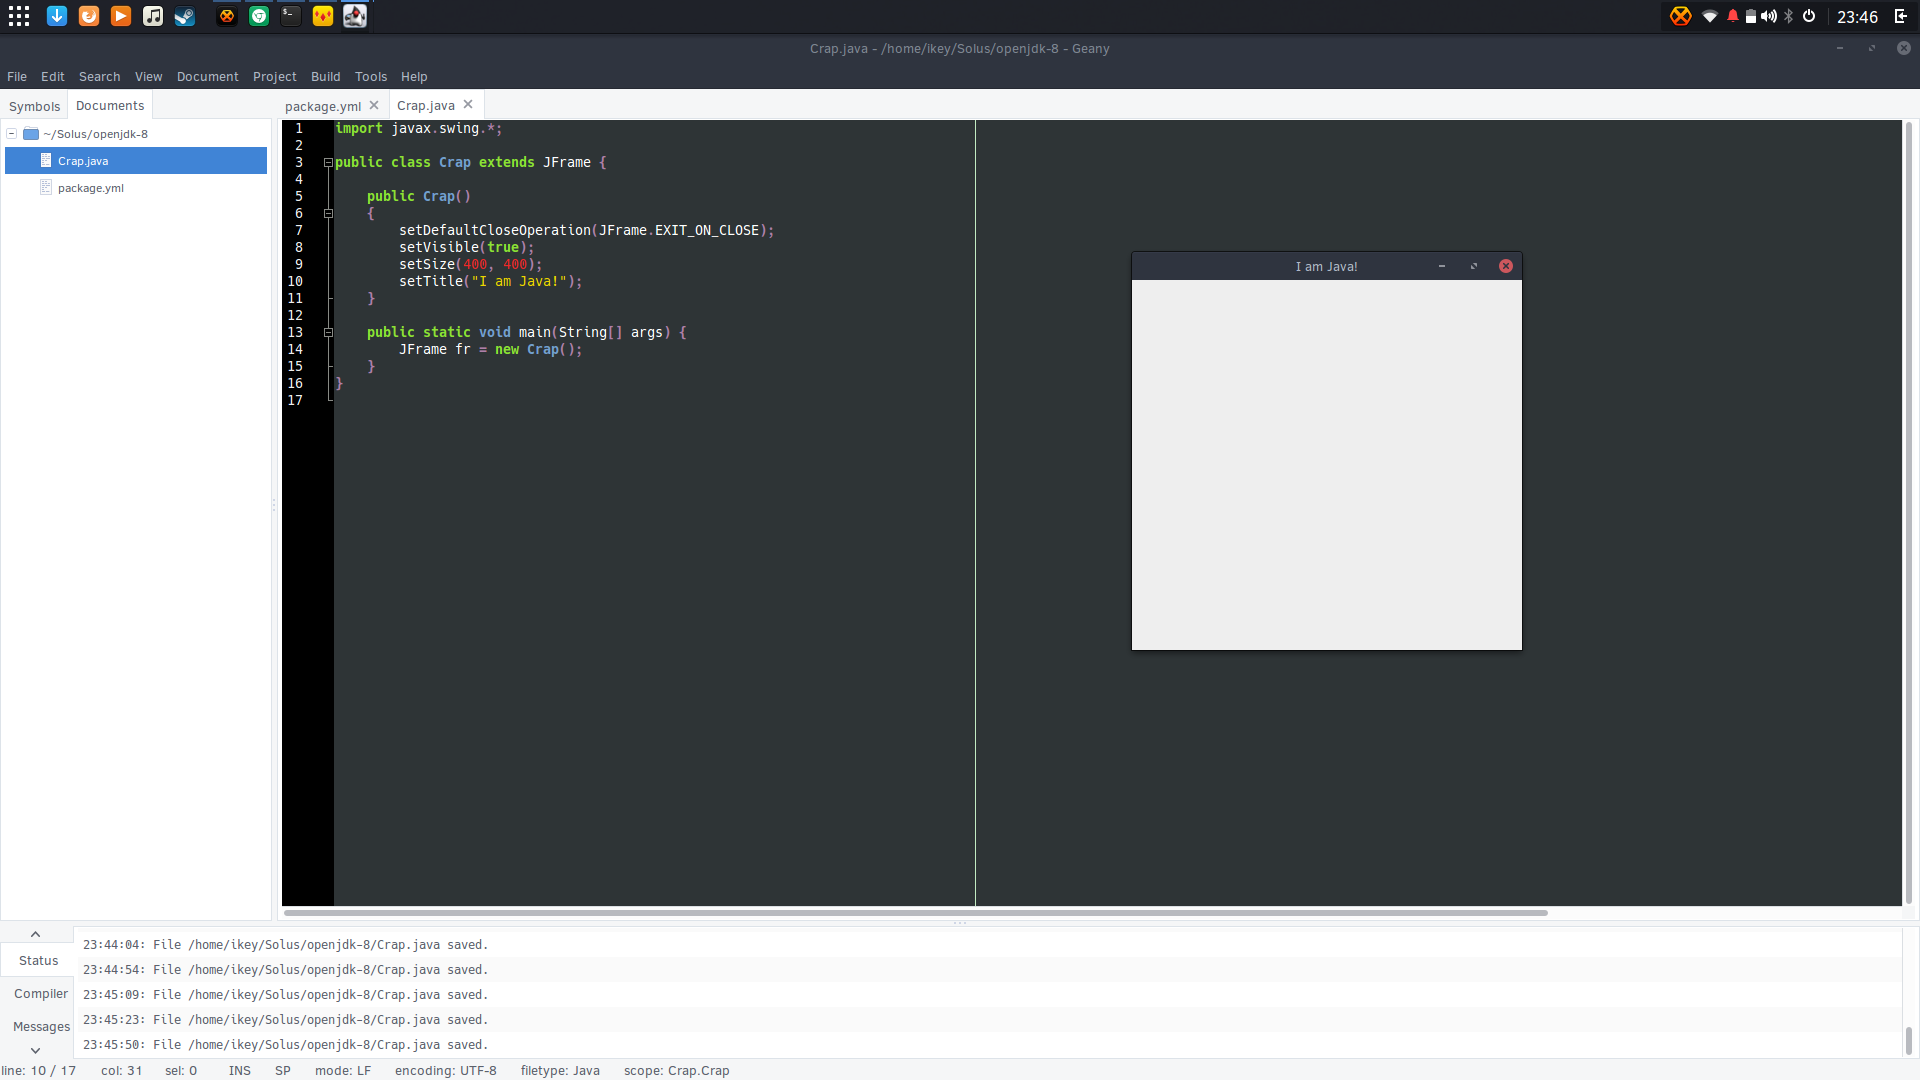Open the HexChat tray icon
Image resolution: width=1920 pixels, height=1080 pixels.
(1681, 16)
